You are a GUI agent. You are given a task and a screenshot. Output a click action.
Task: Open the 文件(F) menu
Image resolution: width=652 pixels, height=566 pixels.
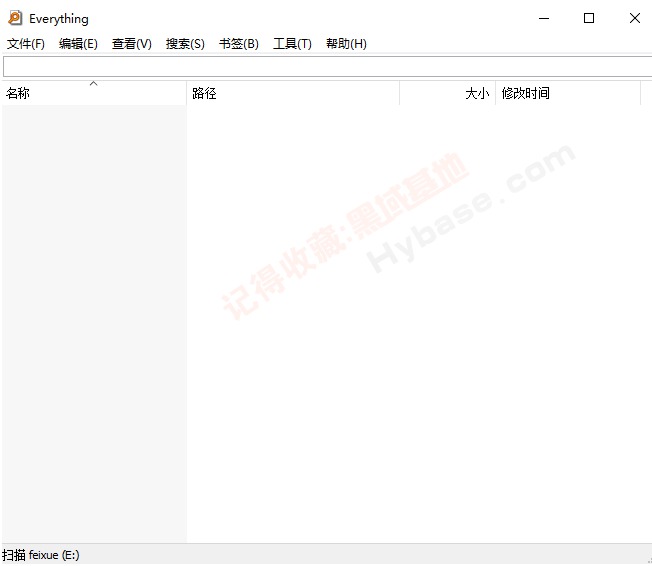tap(26, 44)
